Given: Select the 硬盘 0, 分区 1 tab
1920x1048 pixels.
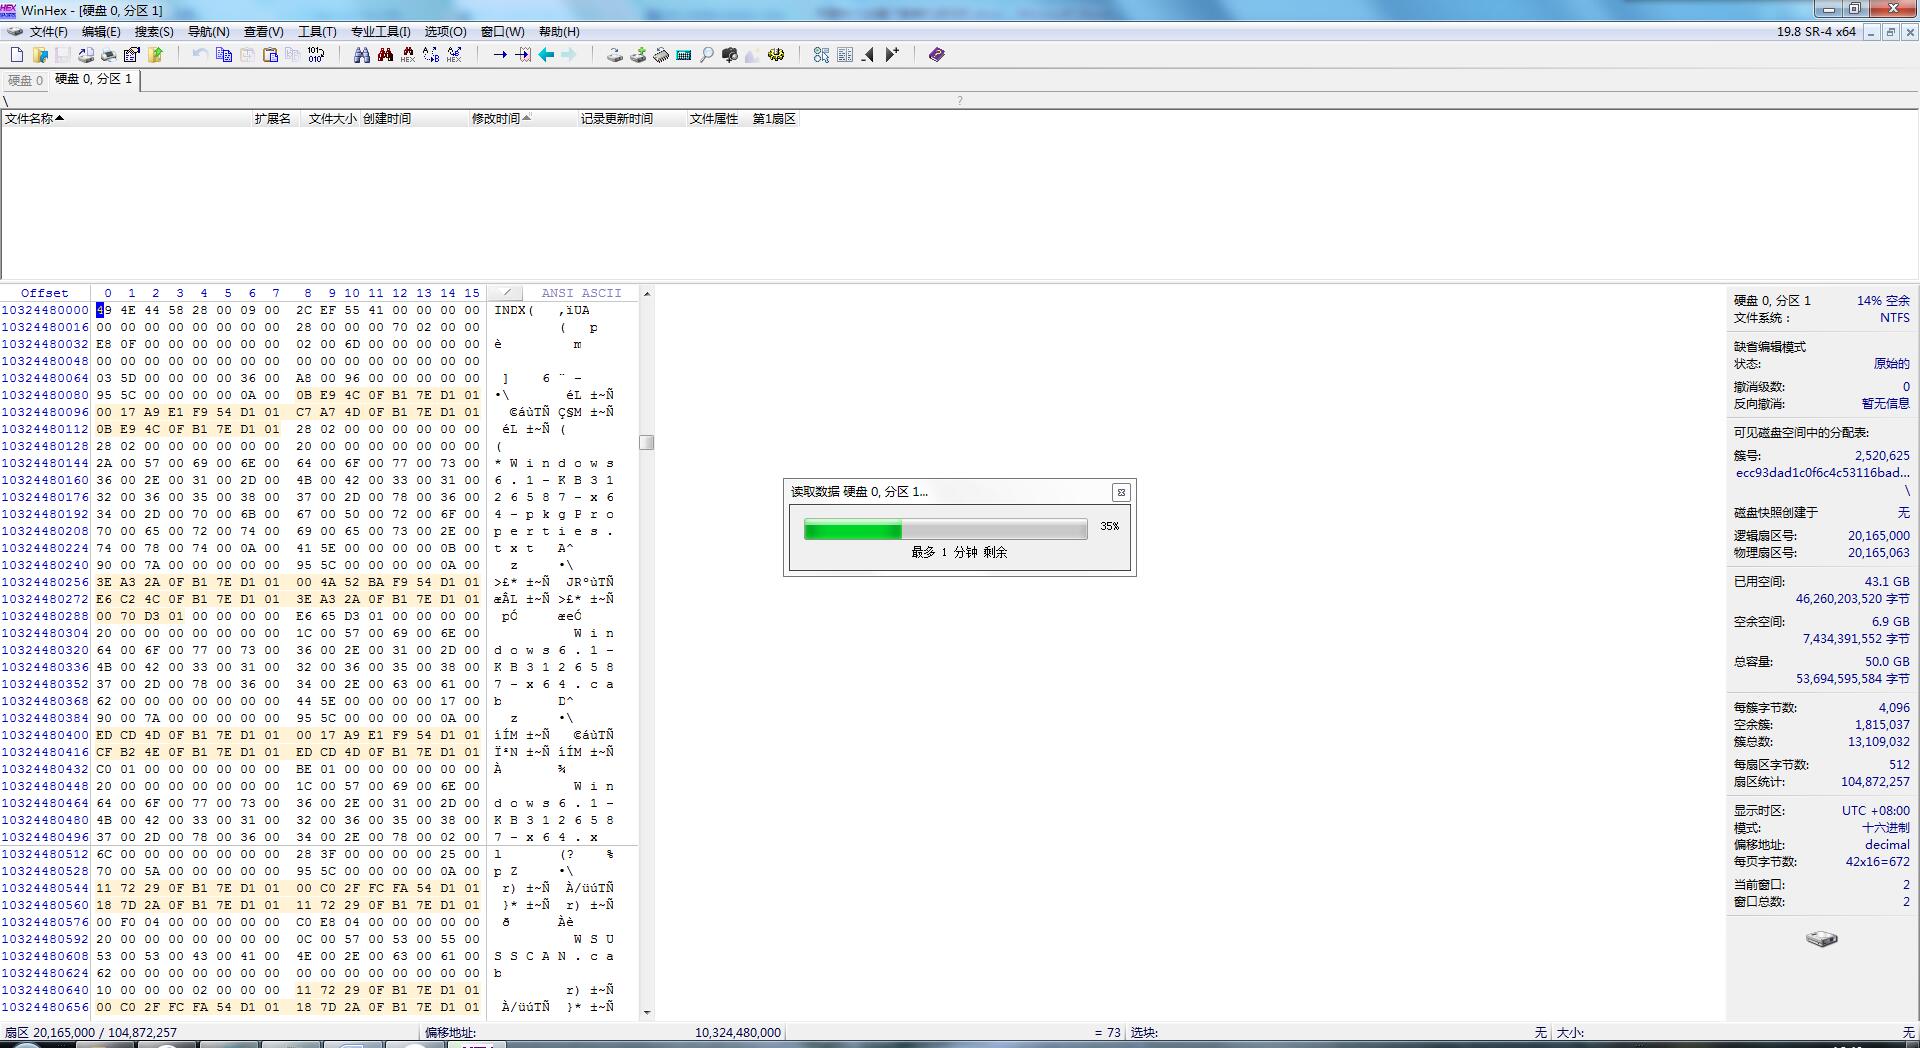Looking at the screenshot, I should click(94, 79).
